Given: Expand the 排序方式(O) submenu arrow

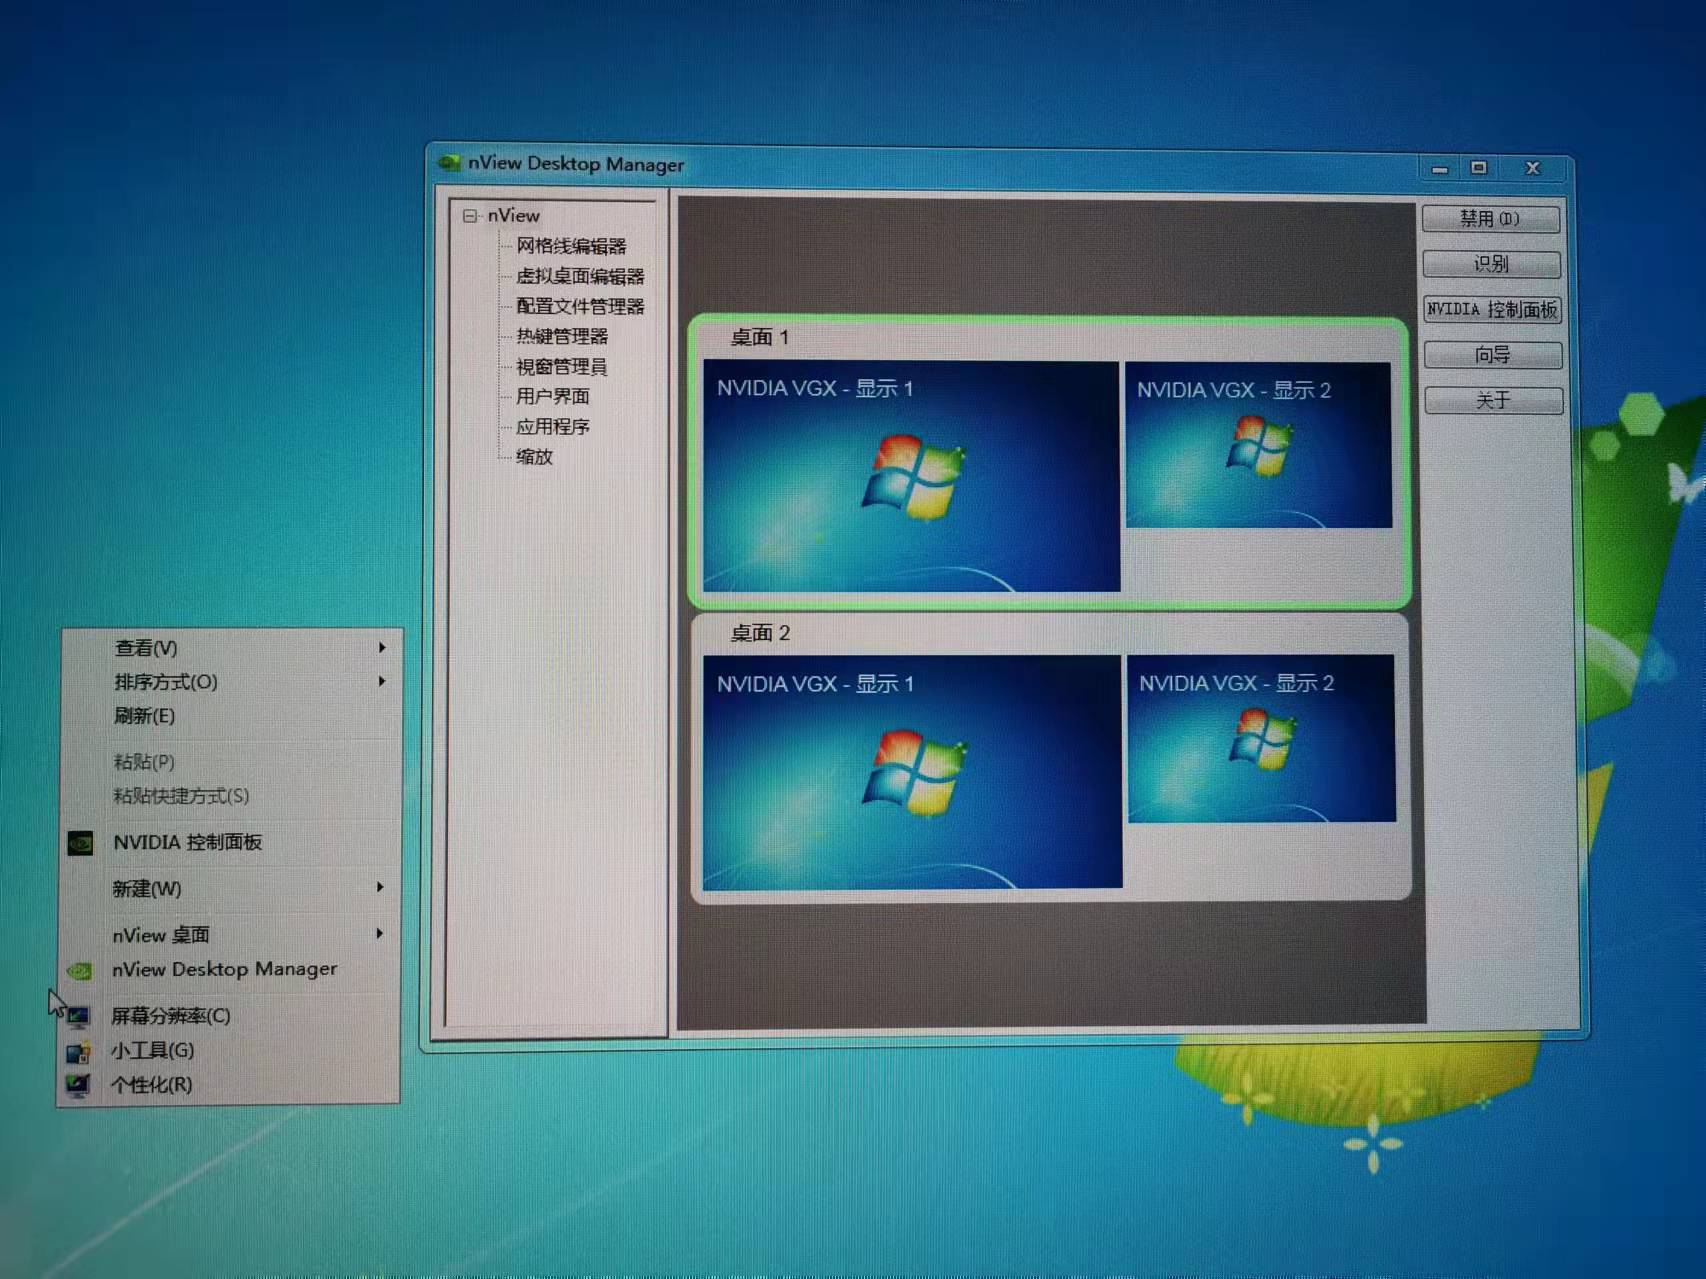Looking at the screenshot, I should tap(382, 682).
